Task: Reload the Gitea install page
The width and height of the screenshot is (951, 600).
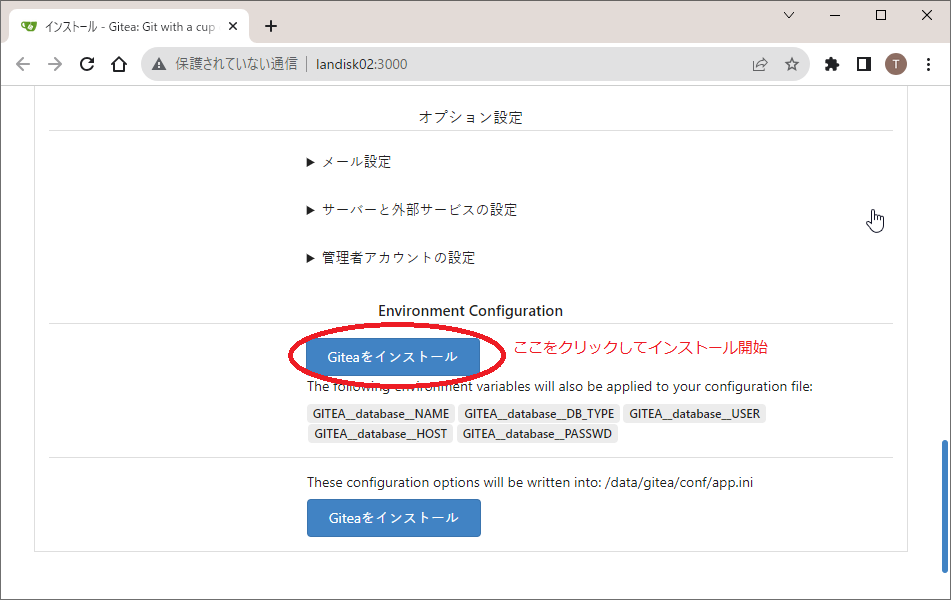Action: tap(87, 64)
